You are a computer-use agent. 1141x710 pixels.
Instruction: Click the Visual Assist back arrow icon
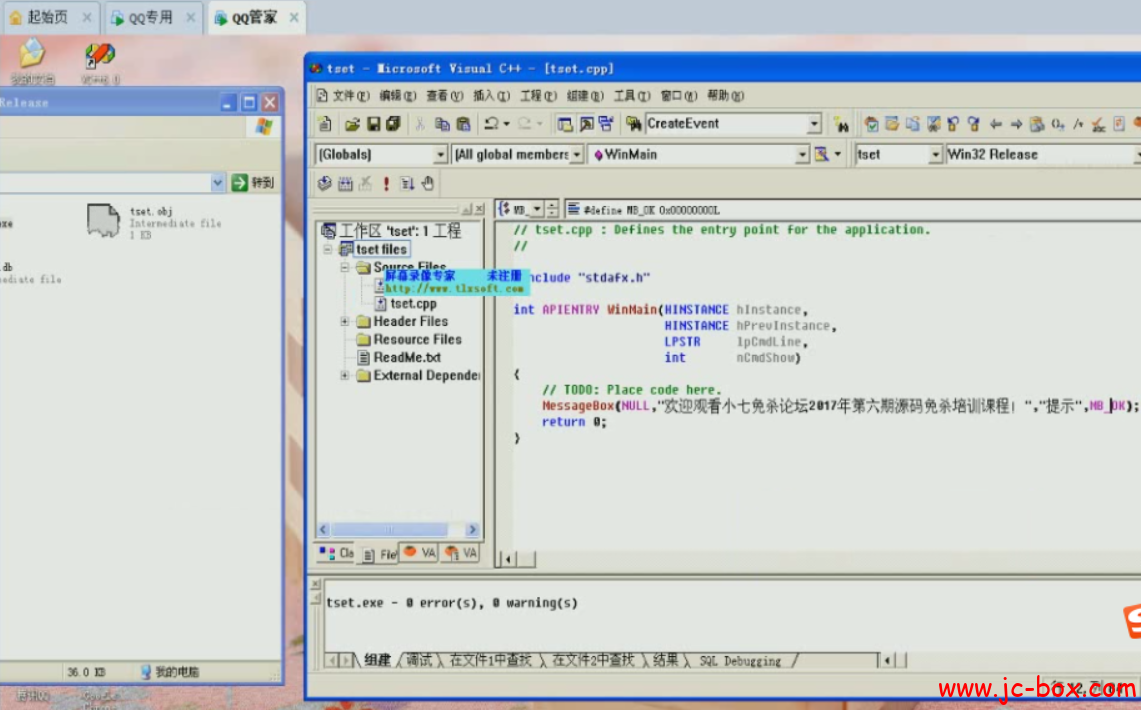(995, 124)
